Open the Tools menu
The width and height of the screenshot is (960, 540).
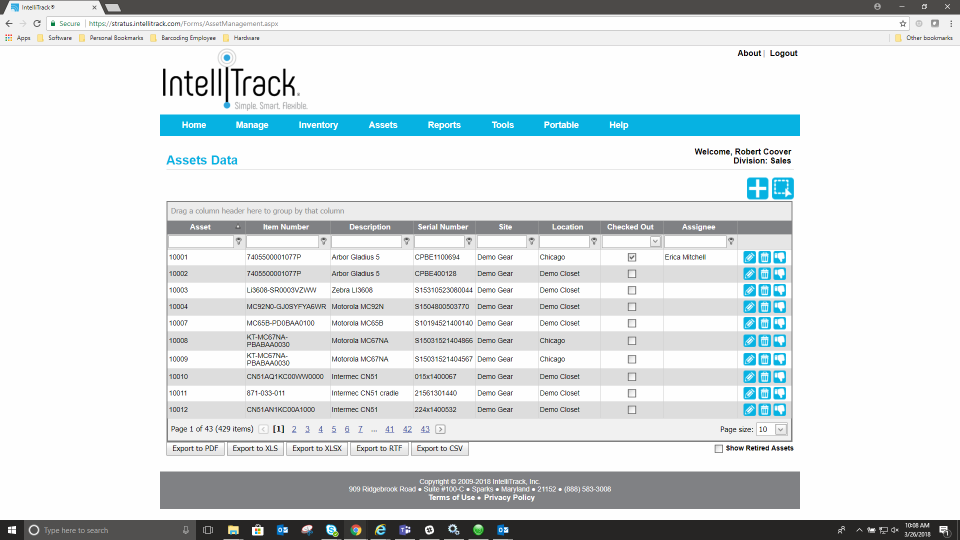503,125
